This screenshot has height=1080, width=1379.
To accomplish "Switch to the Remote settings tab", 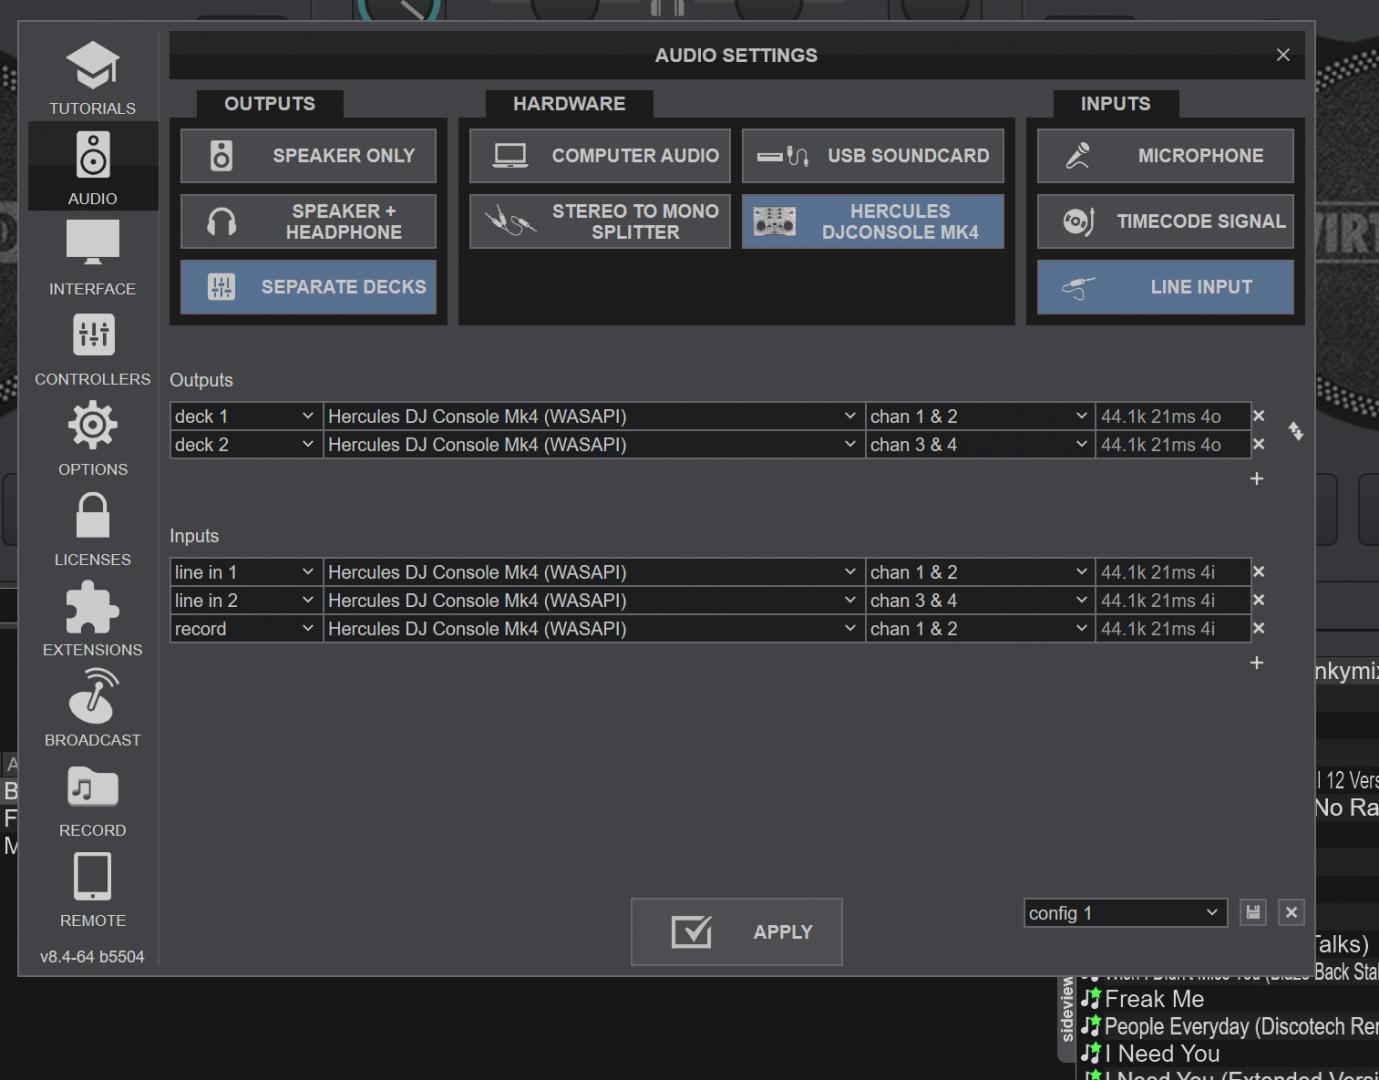I will [x=92, y=890].
